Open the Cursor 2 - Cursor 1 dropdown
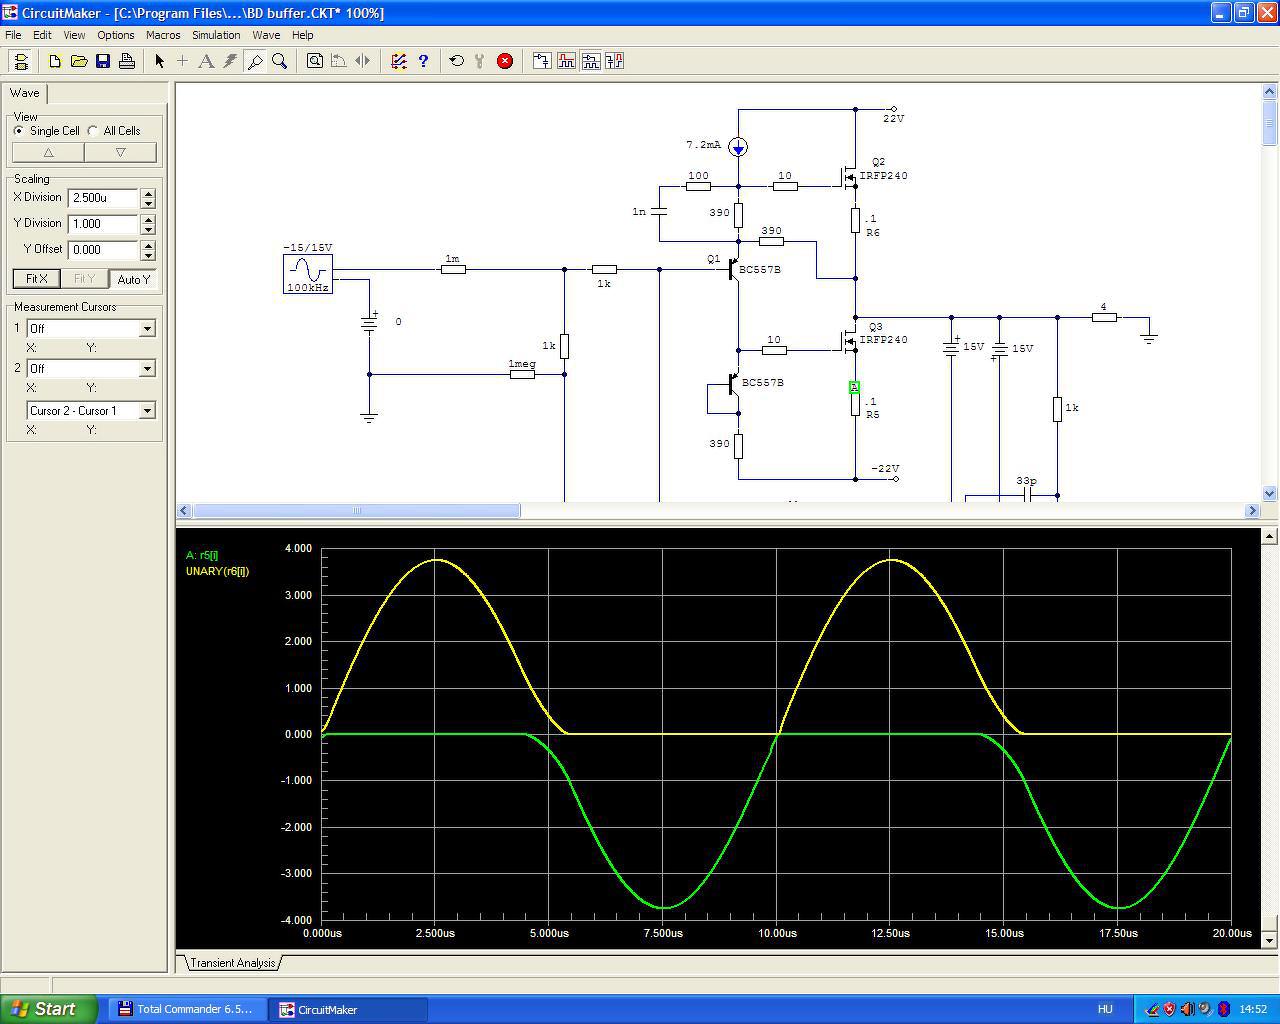Image resolution: width=1280 pixels, height=1024 pixels. point(147,411)
